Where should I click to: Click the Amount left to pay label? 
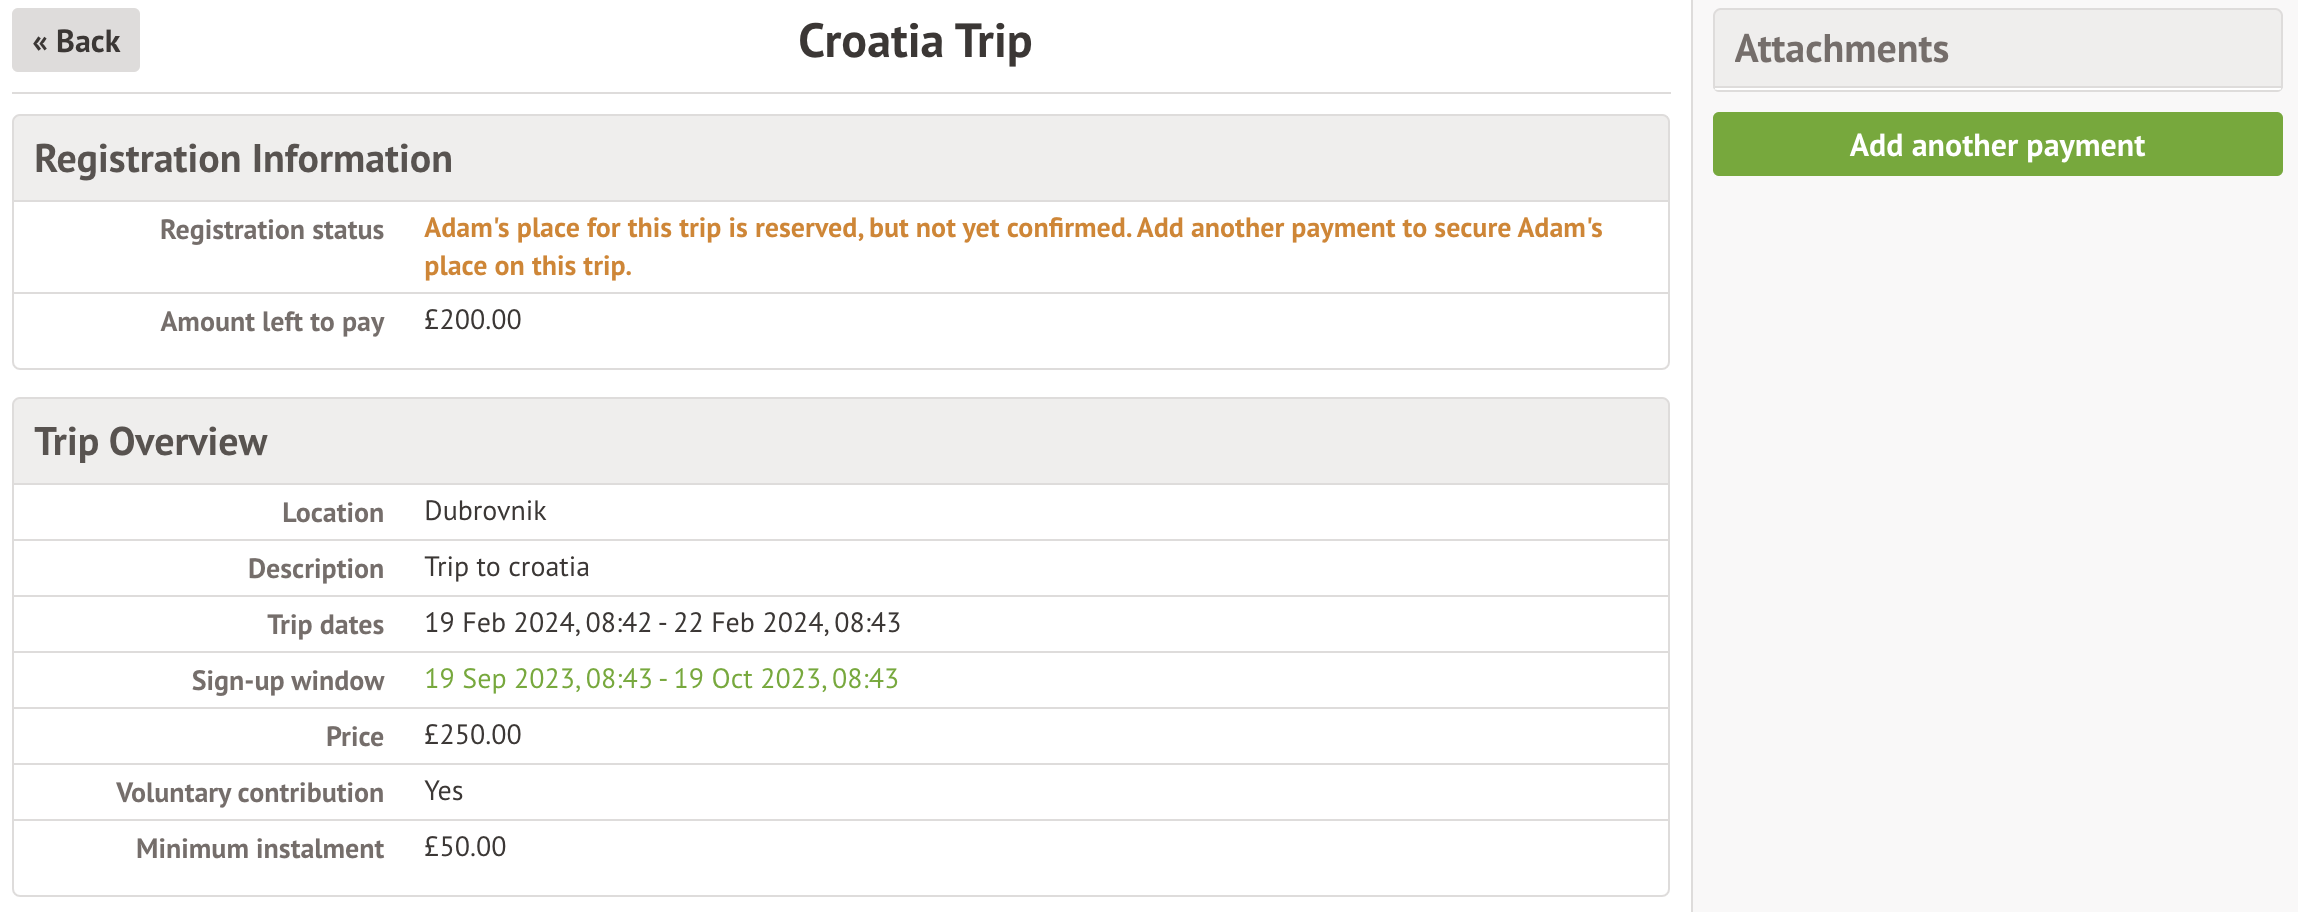pyautogui.click(x=272, y=322)
